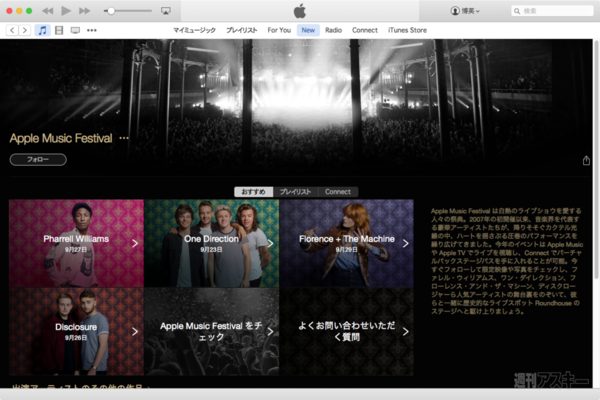
Task: Open the Pharrell Williams tile
Action: click(76, 243)
